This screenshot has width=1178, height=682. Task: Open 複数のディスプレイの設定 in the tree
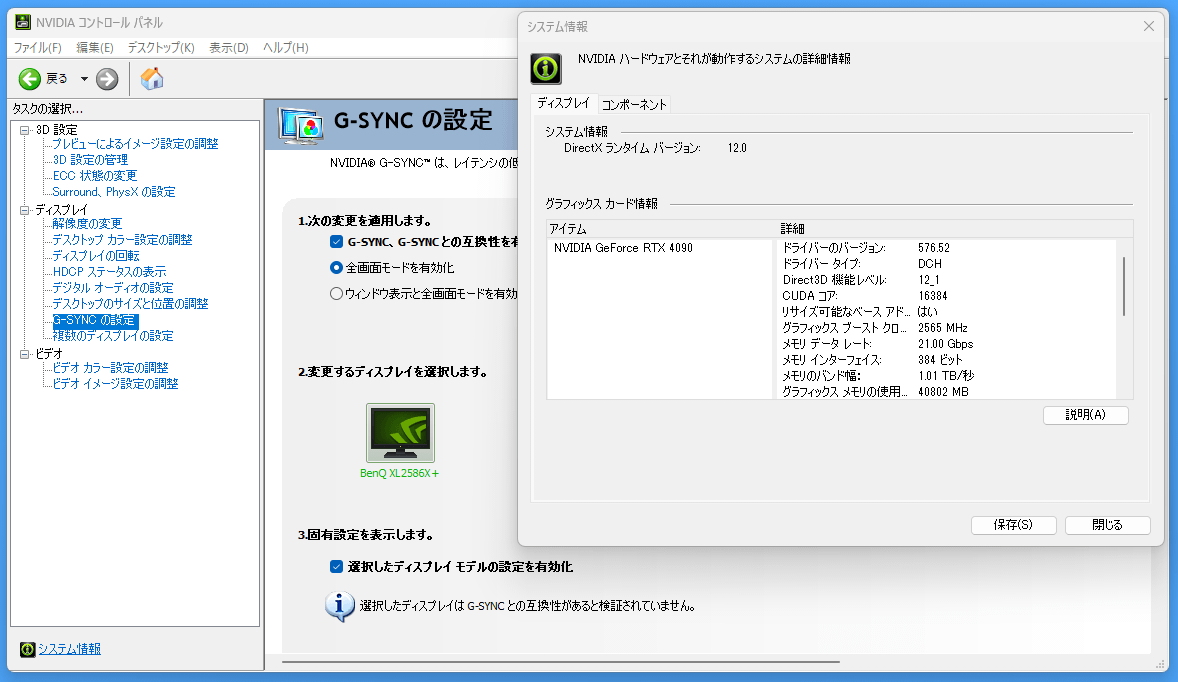point(113,336)
